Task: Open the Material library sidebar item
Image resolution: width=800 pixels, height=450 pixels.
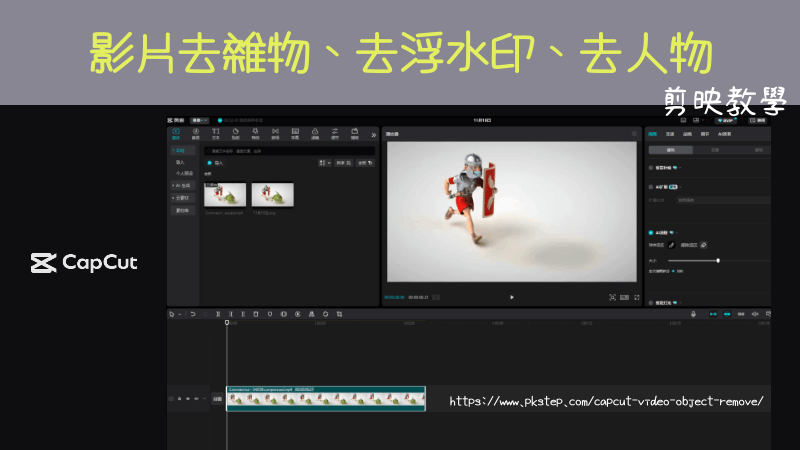Action: click(x=183, y=210)
